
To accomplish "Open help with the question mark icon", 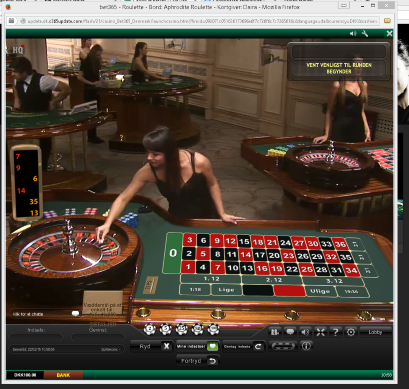I will (335, 332).
